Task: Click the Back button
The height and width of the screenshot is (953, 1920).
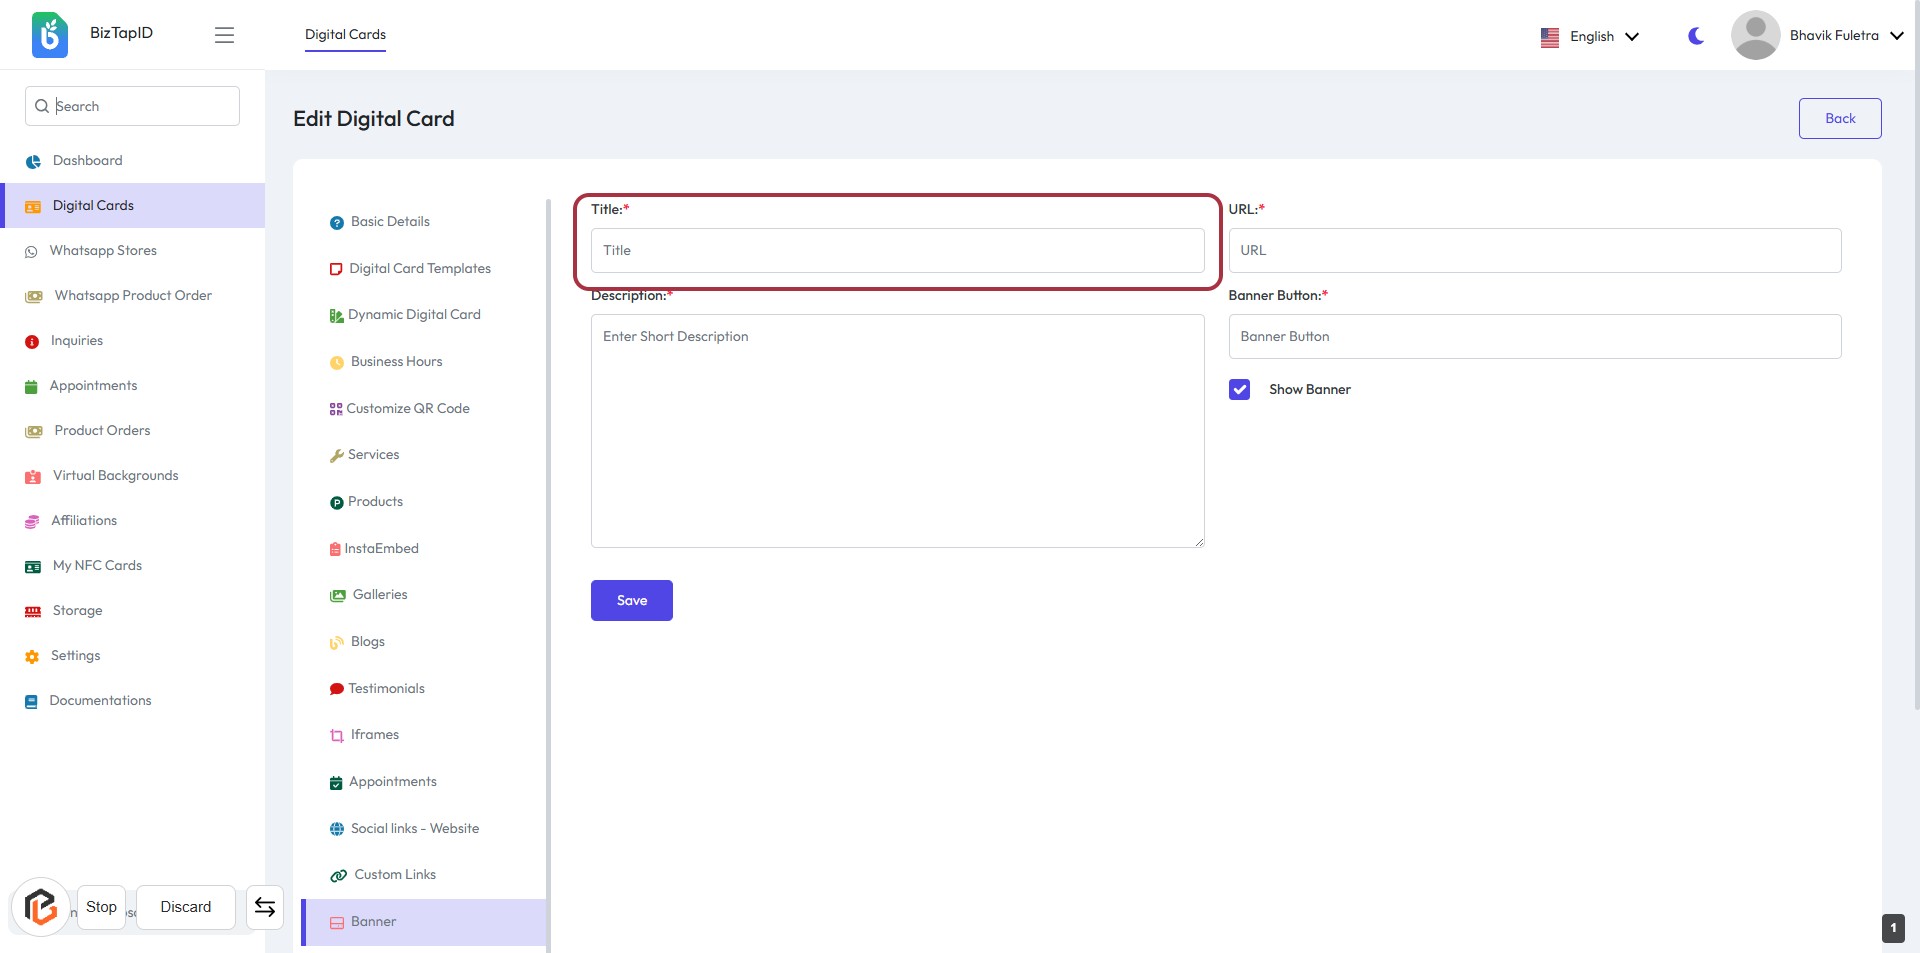Action: (1839, 118)
